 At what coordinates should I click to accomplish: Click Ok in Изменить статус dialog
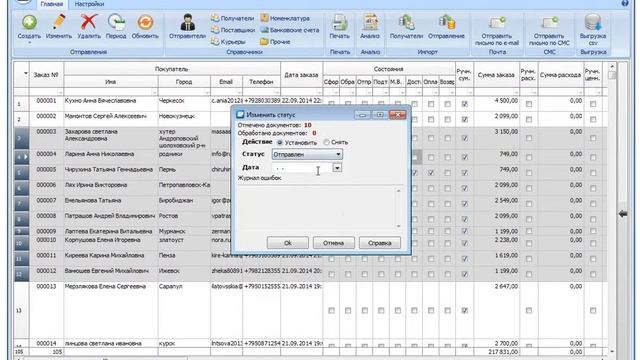(x=288, y=243)
